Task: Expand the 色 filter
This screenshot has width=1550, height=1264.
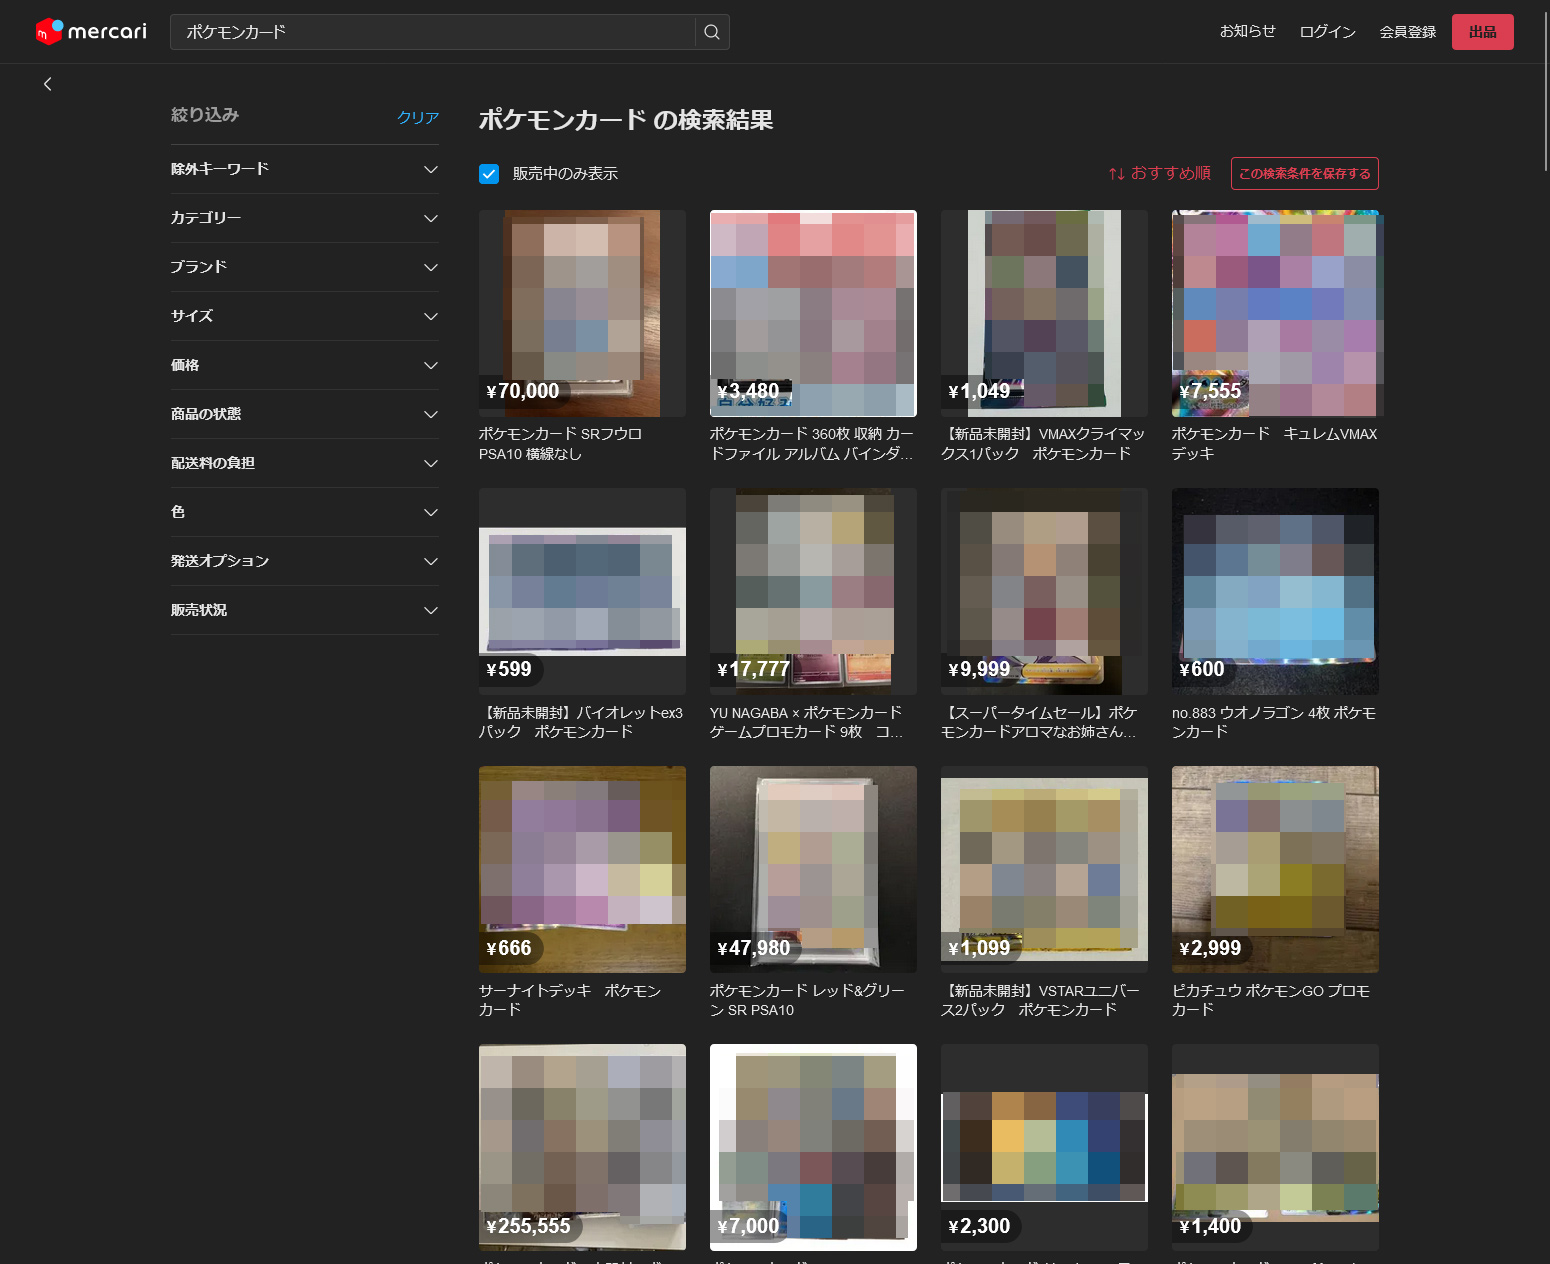Action: tap(305, 512)
